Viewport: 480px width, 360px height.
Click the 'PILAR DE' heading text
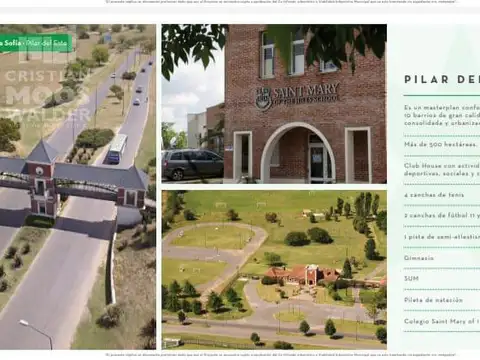tap(442, 79)
